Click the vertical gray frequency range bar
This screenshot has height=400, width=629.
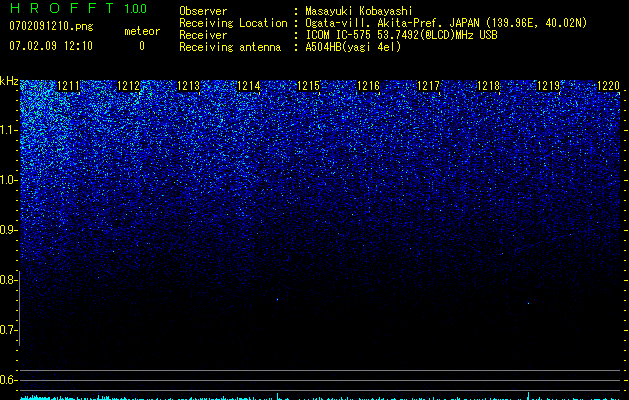[x=20, y=309]
